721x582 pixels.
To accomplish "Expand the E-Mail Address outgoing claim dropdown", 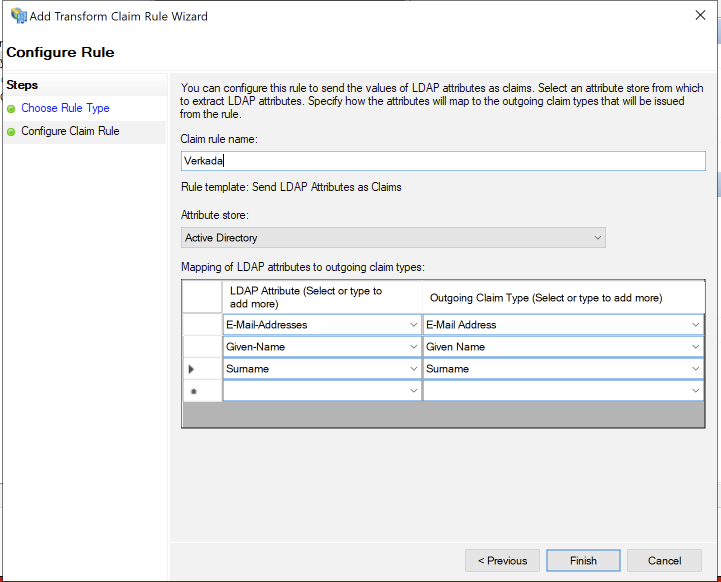I will [695, 325].
